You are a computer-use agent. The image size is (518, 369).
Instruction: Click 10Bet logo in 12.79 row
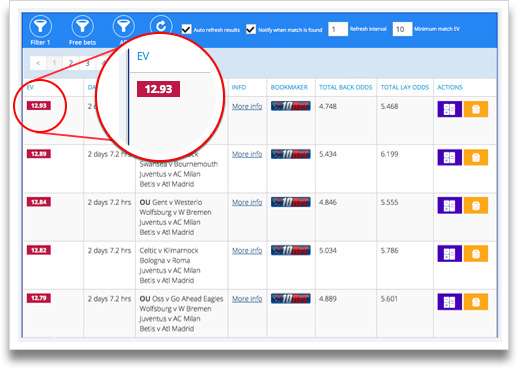(291, 299)
